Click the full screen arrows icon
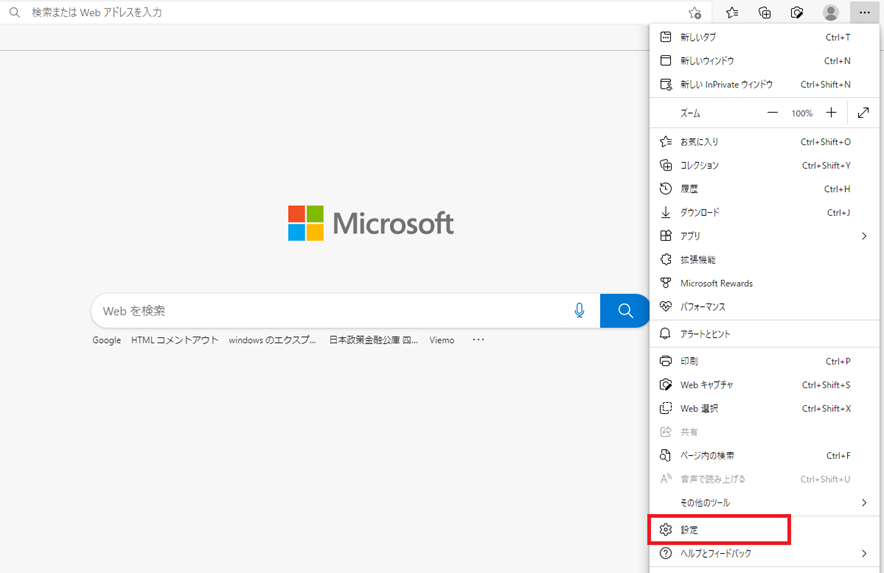Screen dimensions: 884x573 [863, 113]
